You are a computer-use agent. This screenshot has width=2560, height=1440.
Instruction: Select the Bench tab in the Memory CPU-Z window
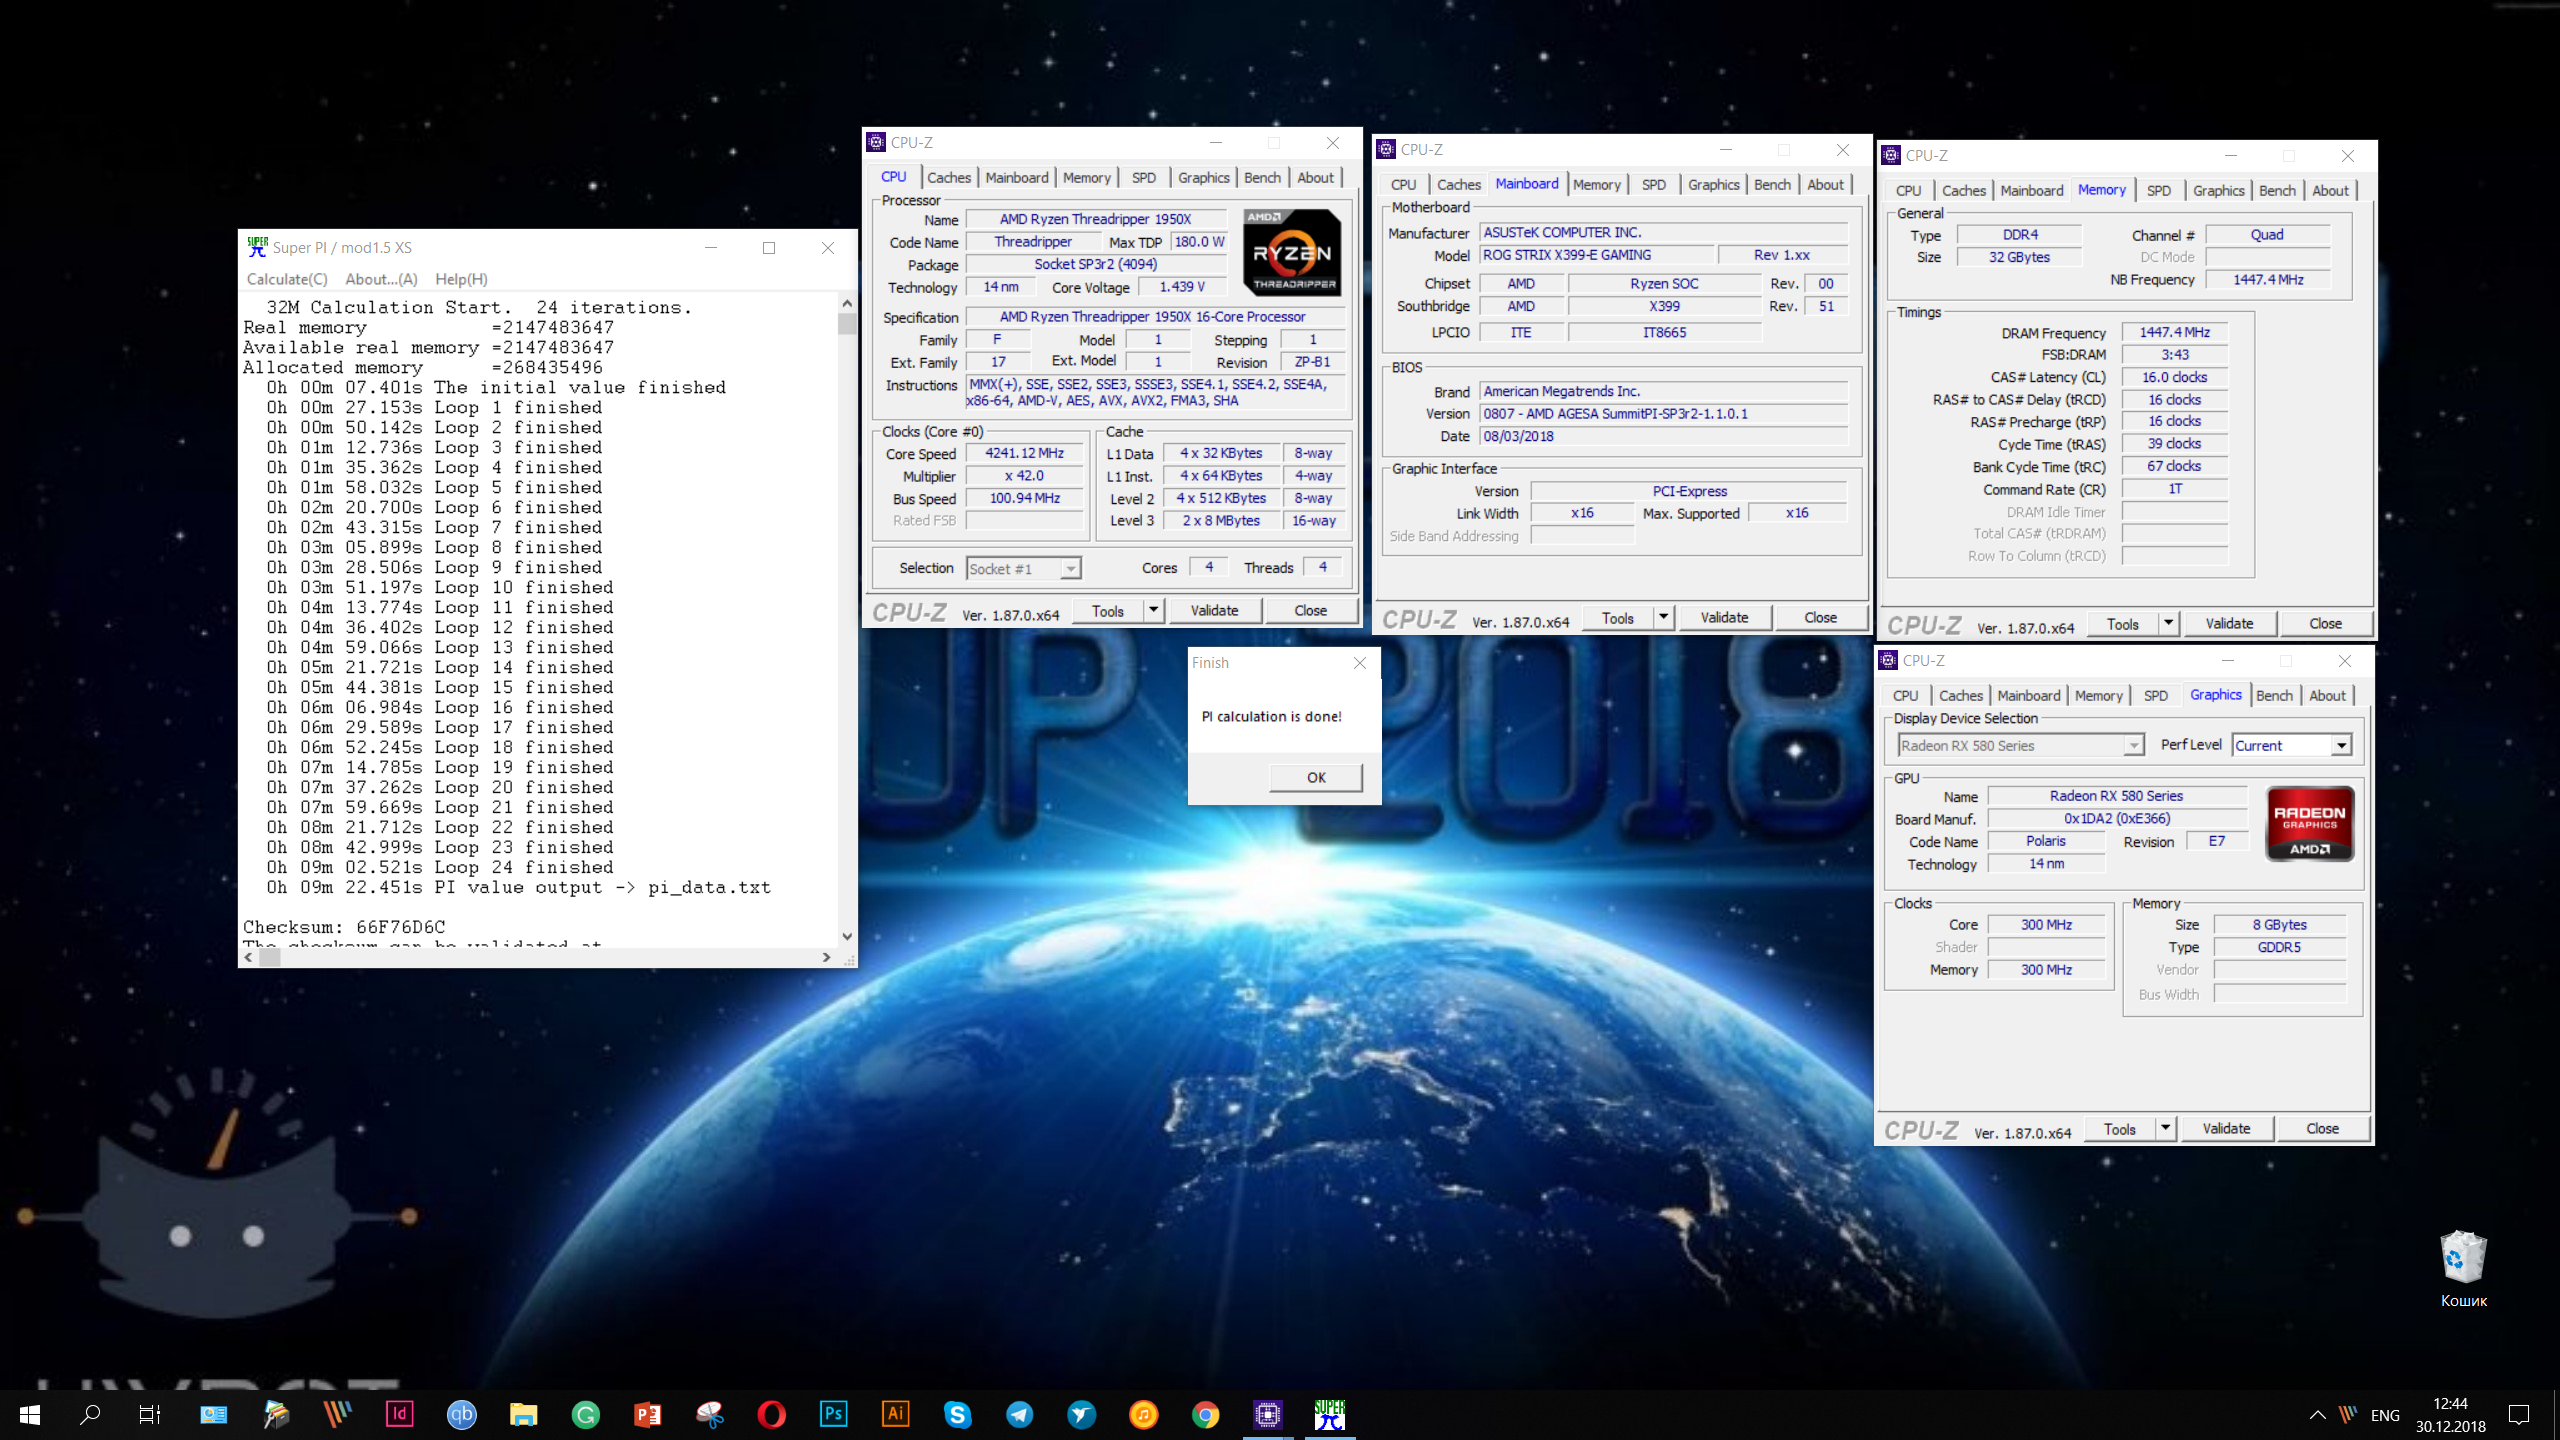pyautogui.click(x=2277, y=190)
